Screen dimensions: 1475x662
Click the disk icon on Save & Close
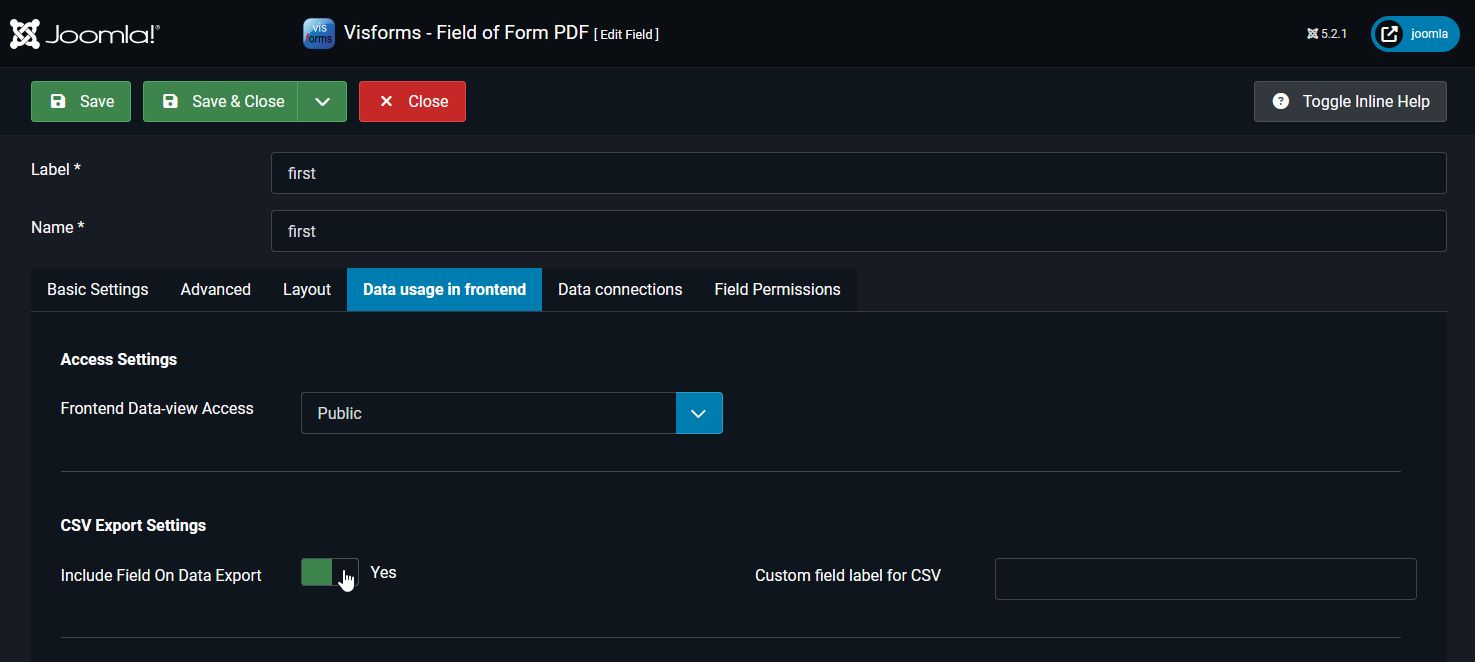click(x=171, y=101)
